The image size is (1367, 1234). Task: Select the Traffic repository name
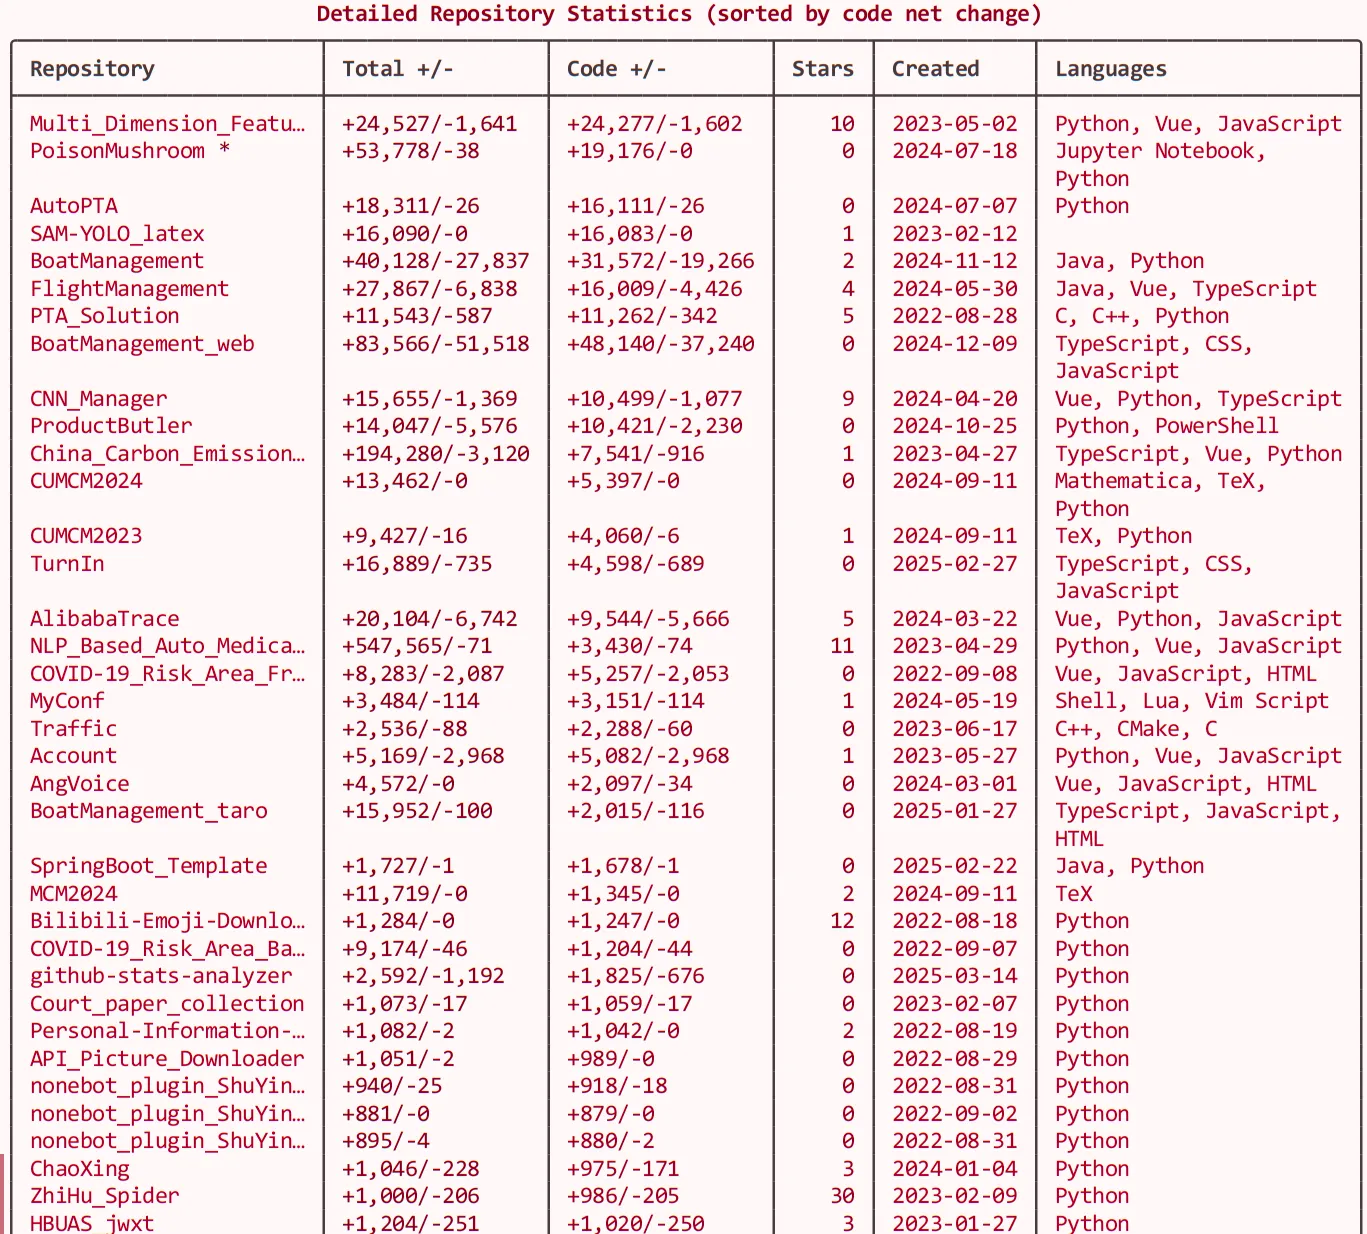coord(74,729)
